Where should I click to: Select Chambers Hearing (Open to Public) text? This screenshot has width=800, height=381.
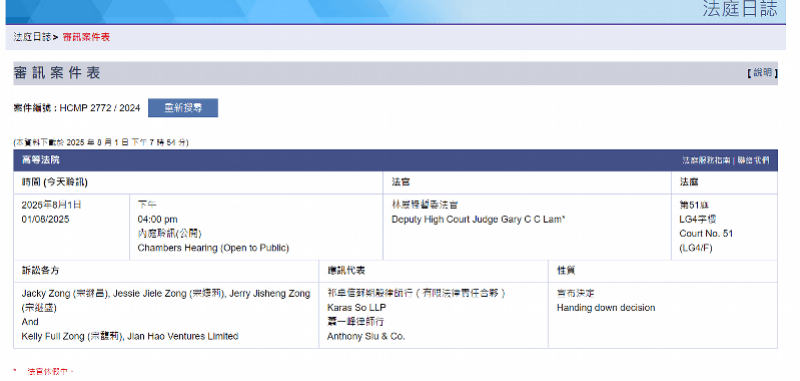[x=213, y=248]
